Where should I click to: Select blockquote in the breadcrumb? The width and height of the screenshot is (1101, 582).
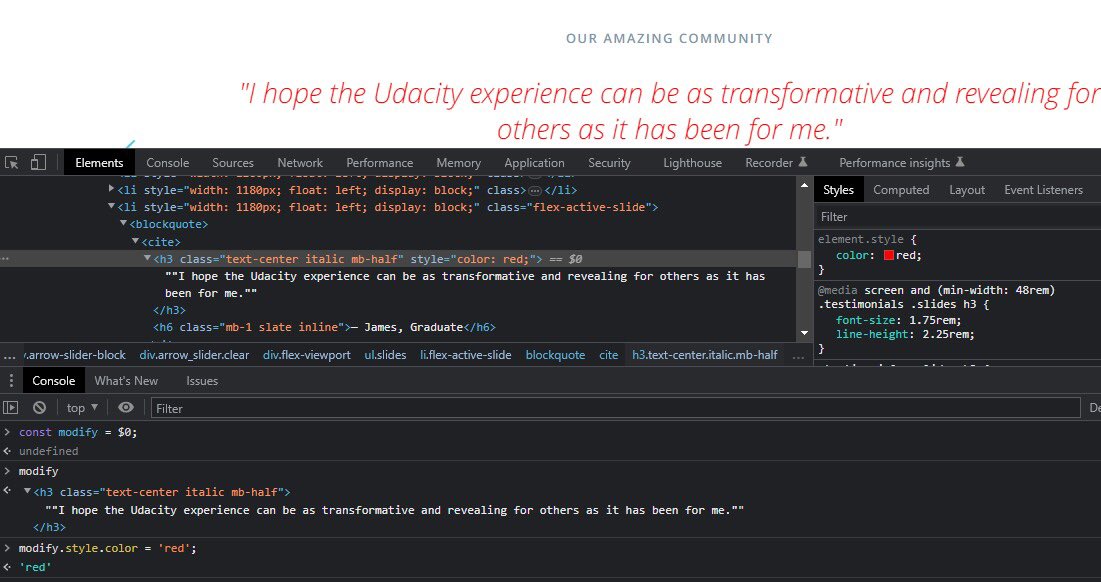555,355
